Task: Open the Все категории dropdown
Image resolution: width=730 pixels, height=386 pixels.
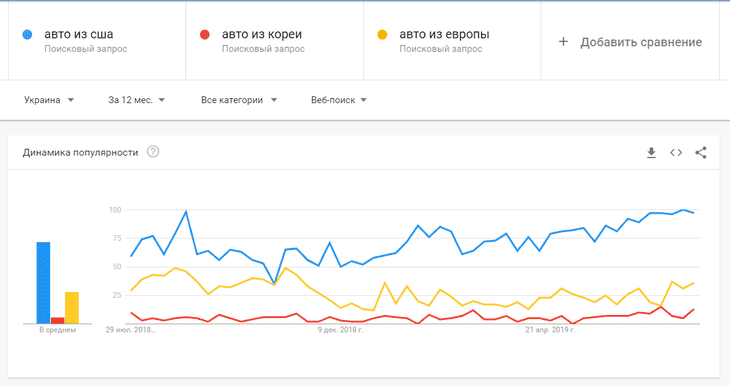Action: pyautogui.click(x=239, y=100)
